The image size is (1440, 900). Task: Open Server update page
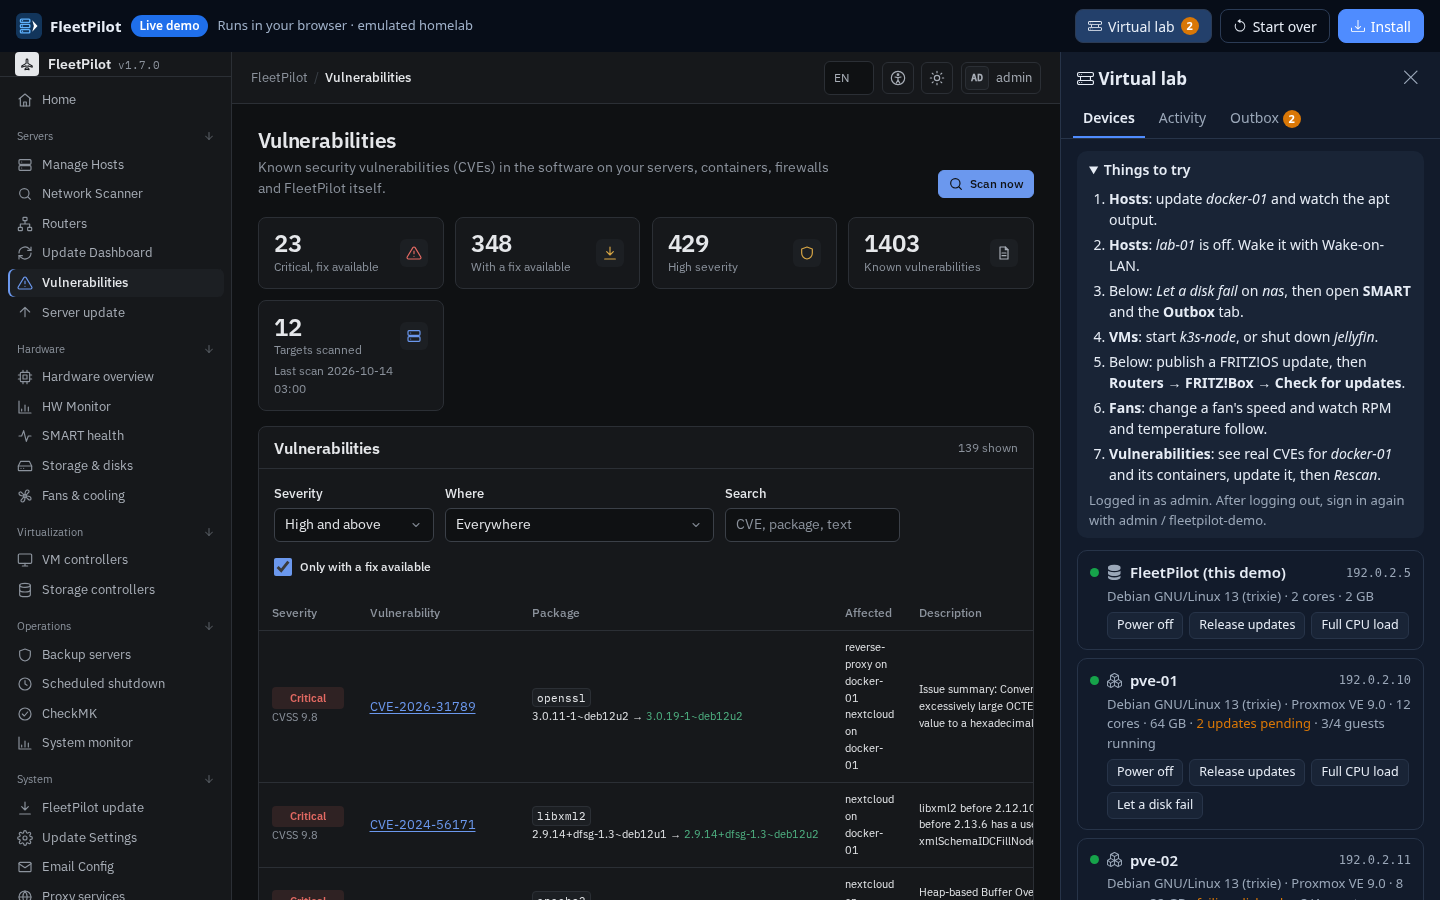pos(116,313)
